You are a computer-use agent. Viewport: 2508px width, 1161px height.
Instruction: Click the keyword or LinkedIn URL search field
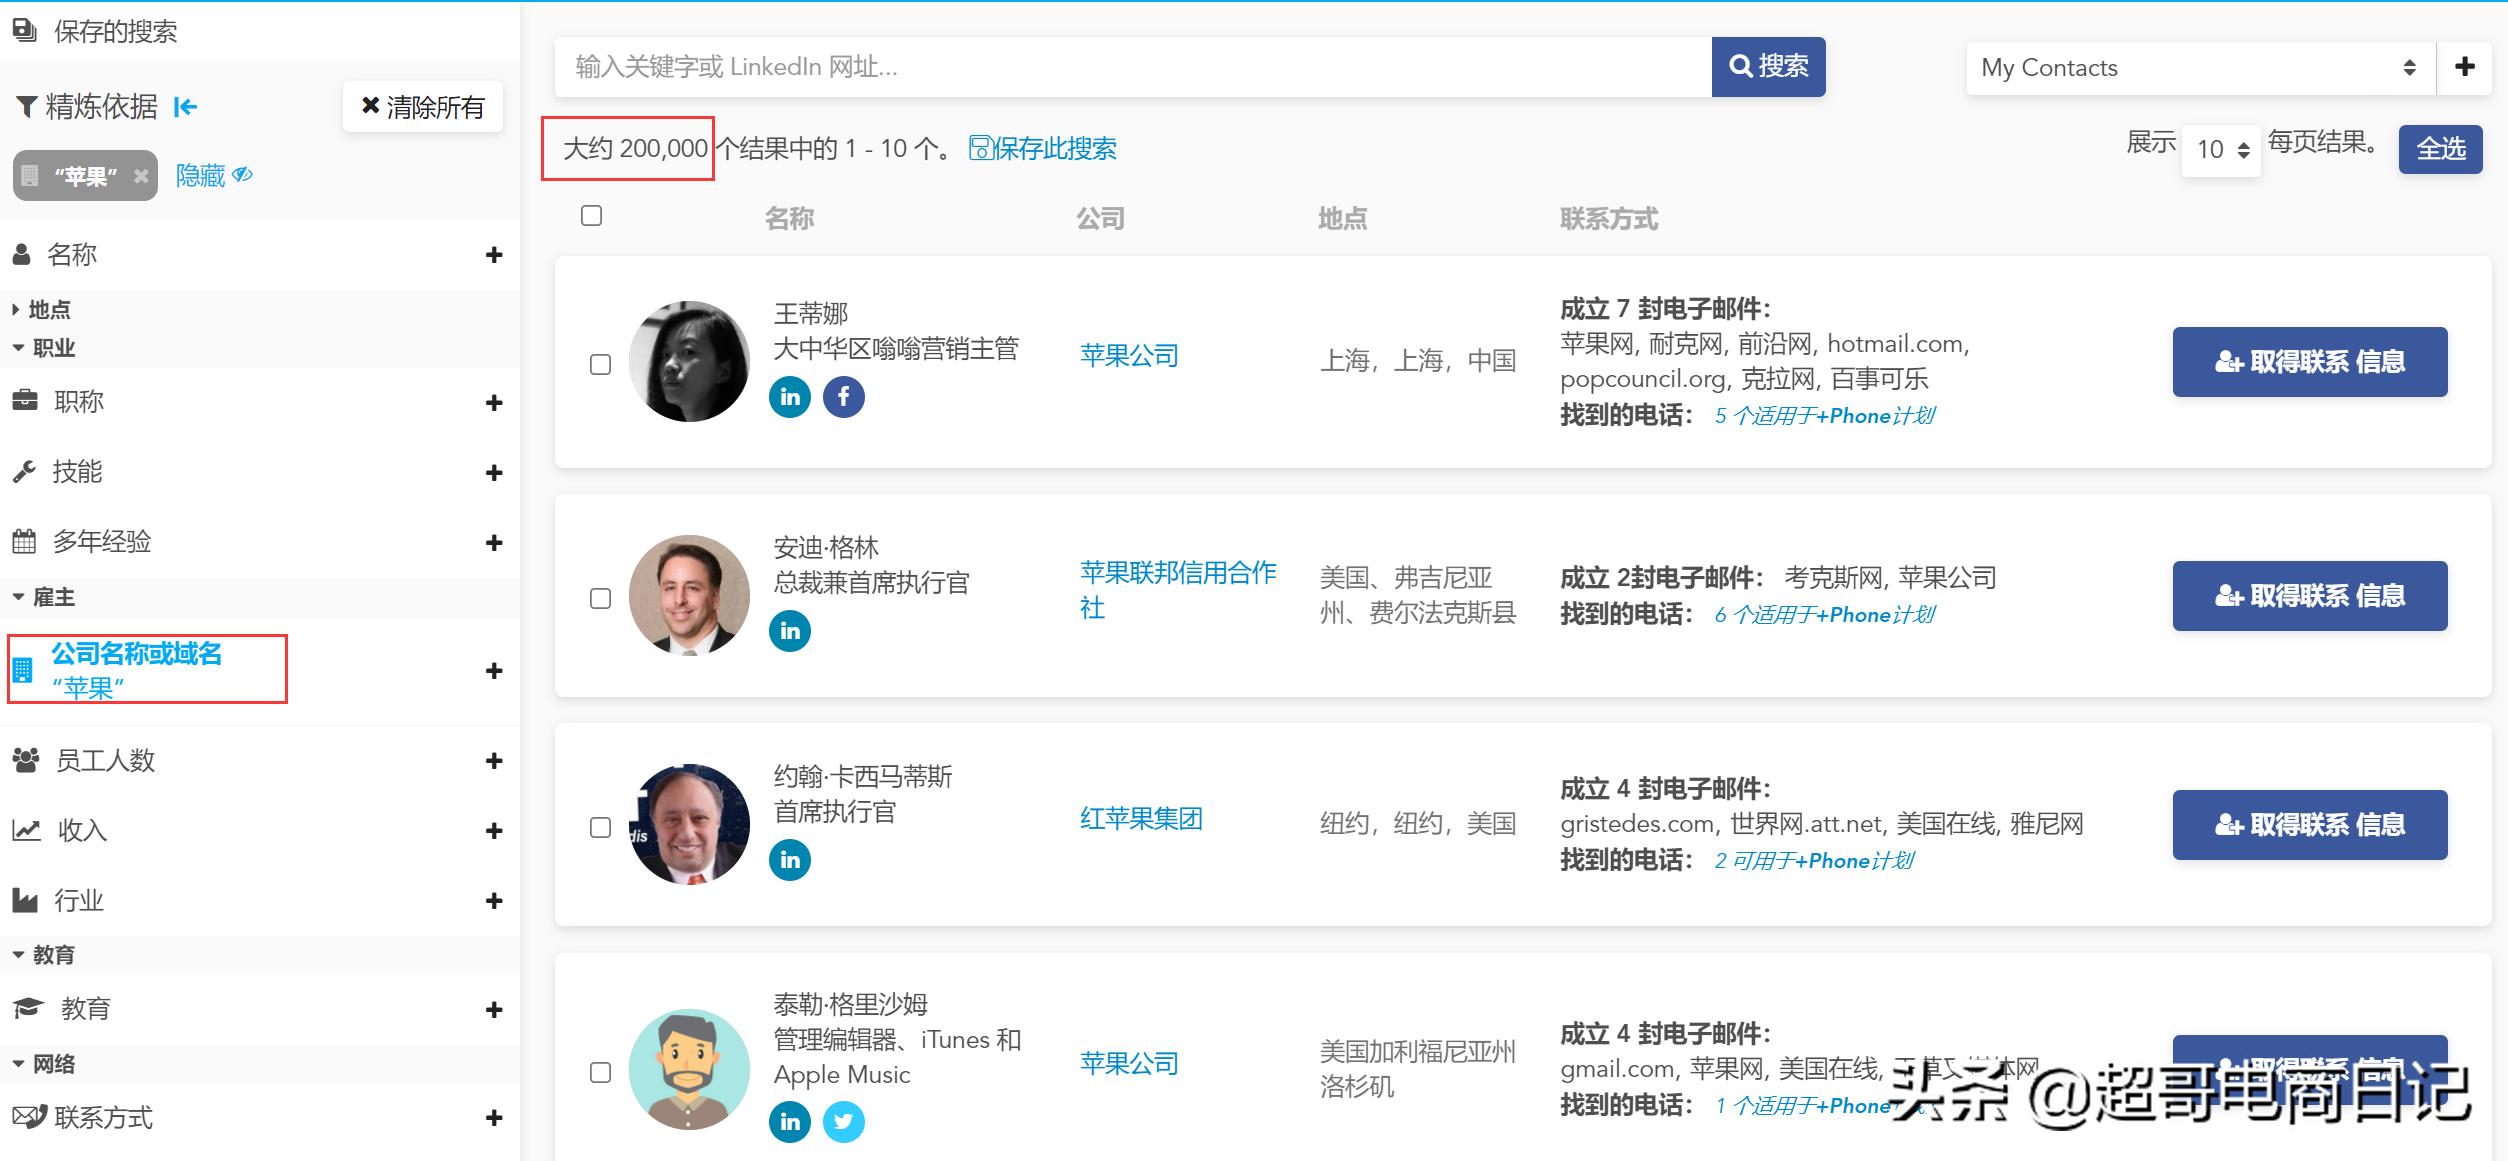1132,67
